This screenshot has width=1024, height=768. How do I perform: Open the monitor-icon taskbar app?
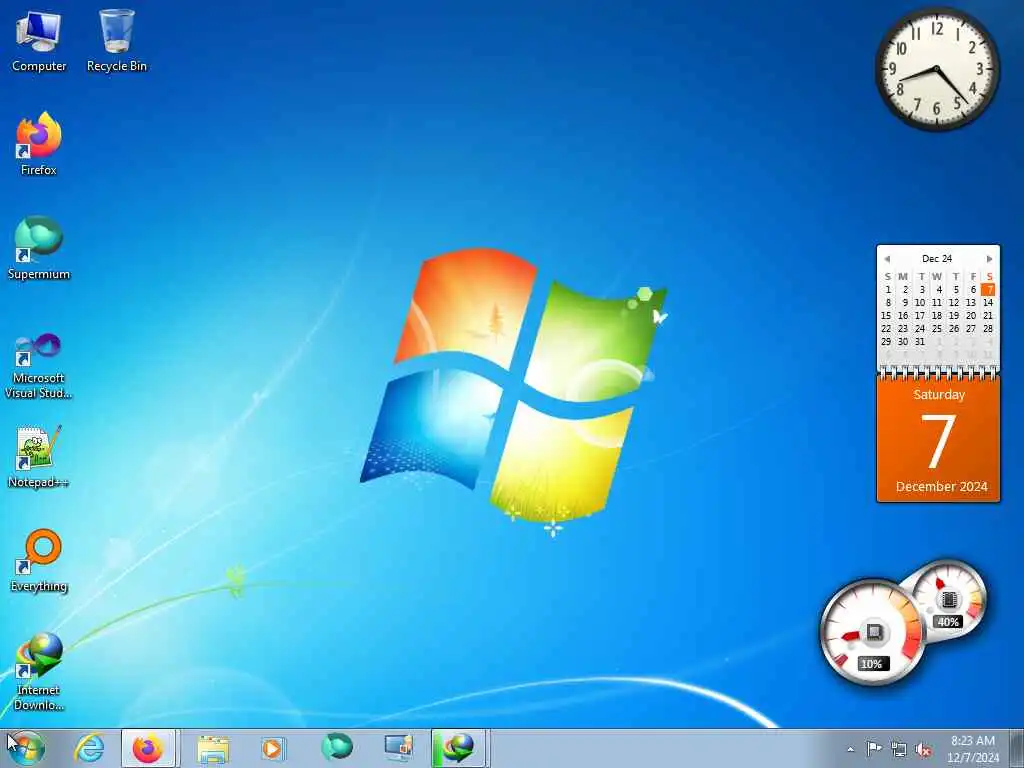[x=398, y=748]
